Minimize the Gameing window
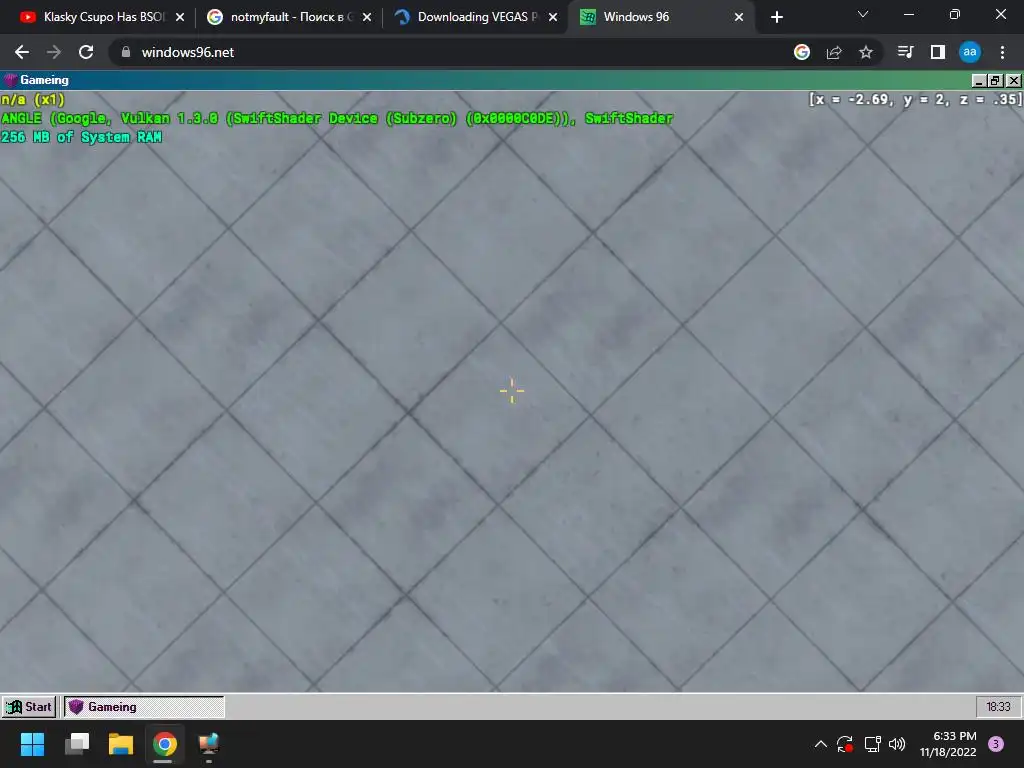Image resolution: width=1024 pixels, height=768 pixels. pos(978,80)
